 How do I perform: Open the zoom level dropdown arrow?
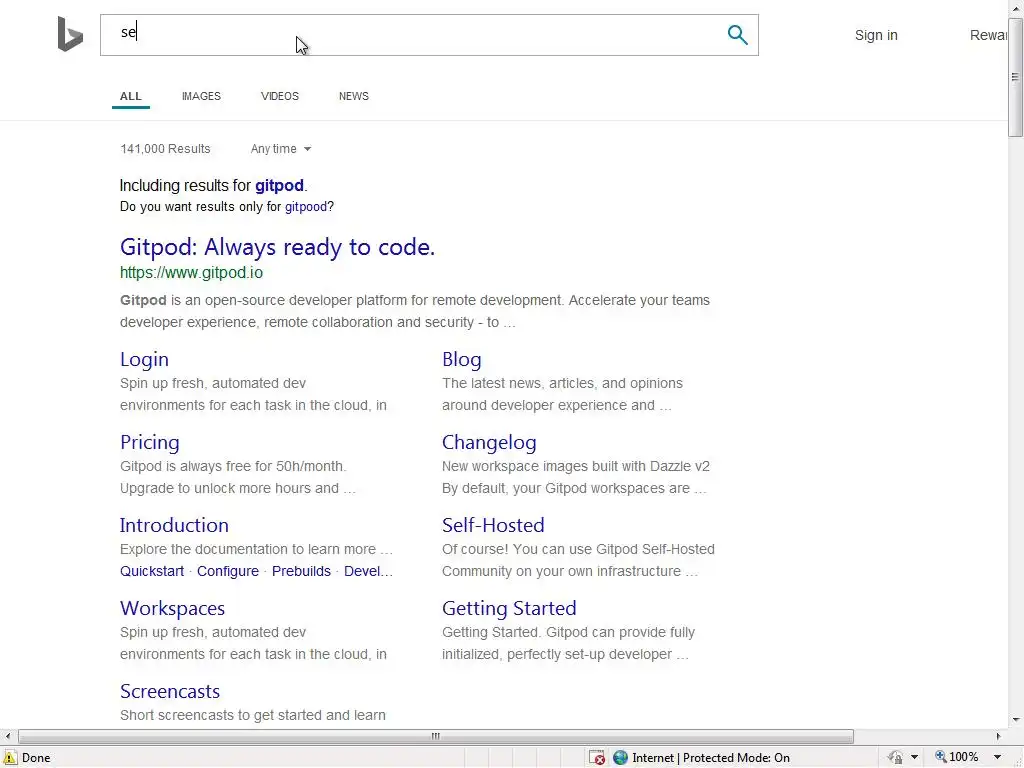997,758
